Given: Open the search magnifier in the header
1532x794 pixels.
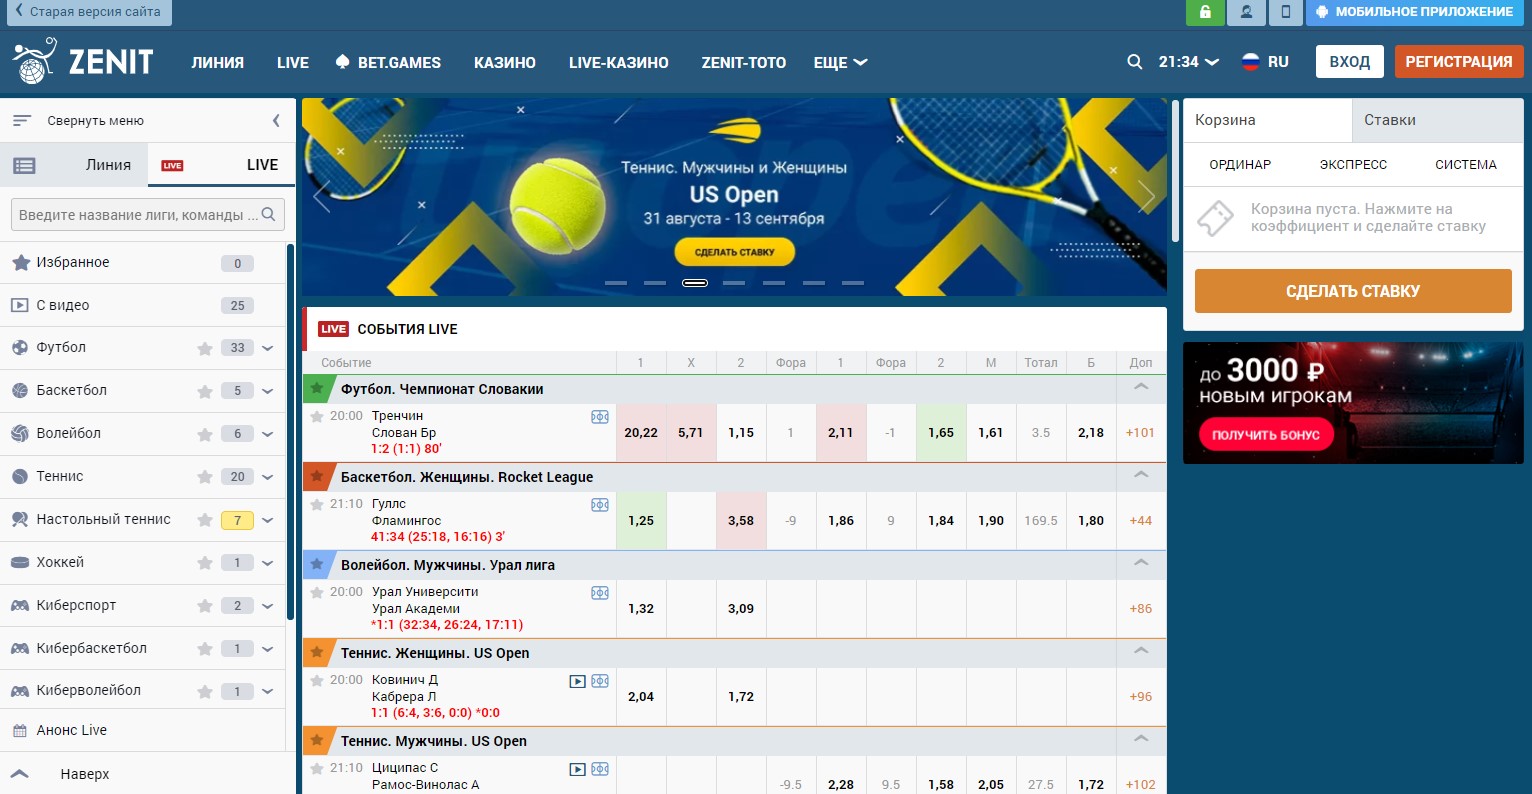Looking at the screenshot, I should 1134,62.
